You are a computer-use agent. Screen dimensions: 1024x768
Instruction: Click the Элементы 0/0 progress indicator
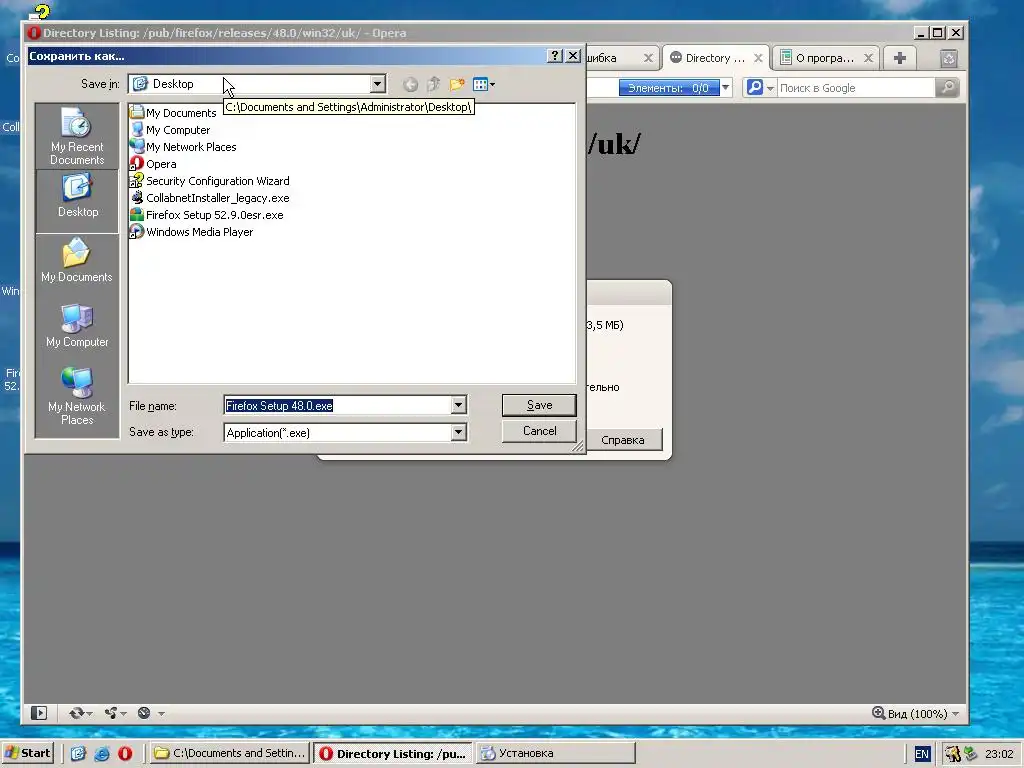[x=669, y=88]
